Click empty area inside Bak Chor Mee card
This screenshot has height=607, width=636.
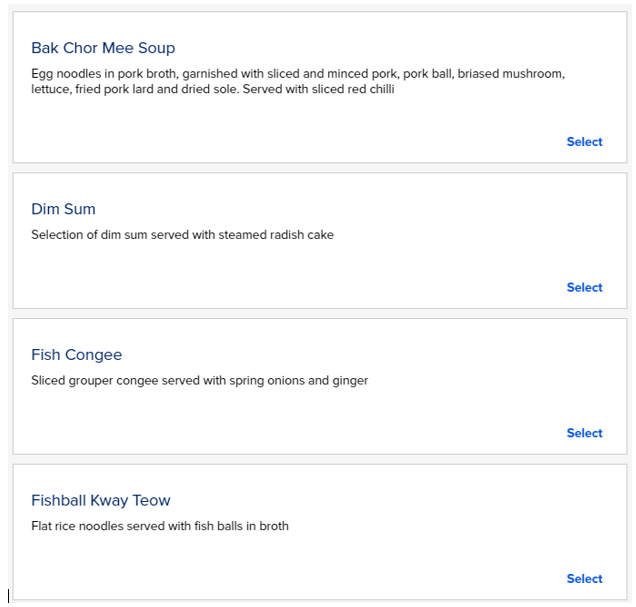click(300, 130)
